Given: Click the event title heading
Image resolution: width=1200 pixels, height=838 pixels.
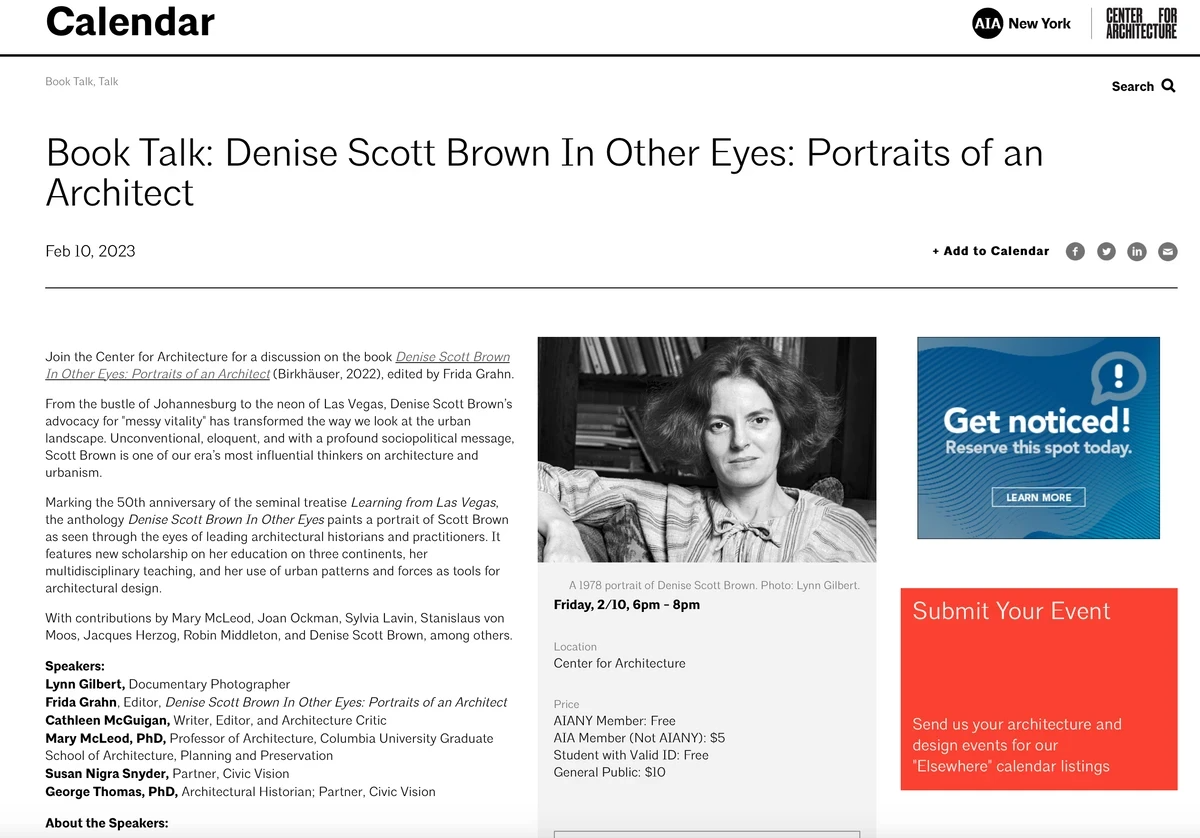Looking at the screenshot, I should click(x=545, y=172).
